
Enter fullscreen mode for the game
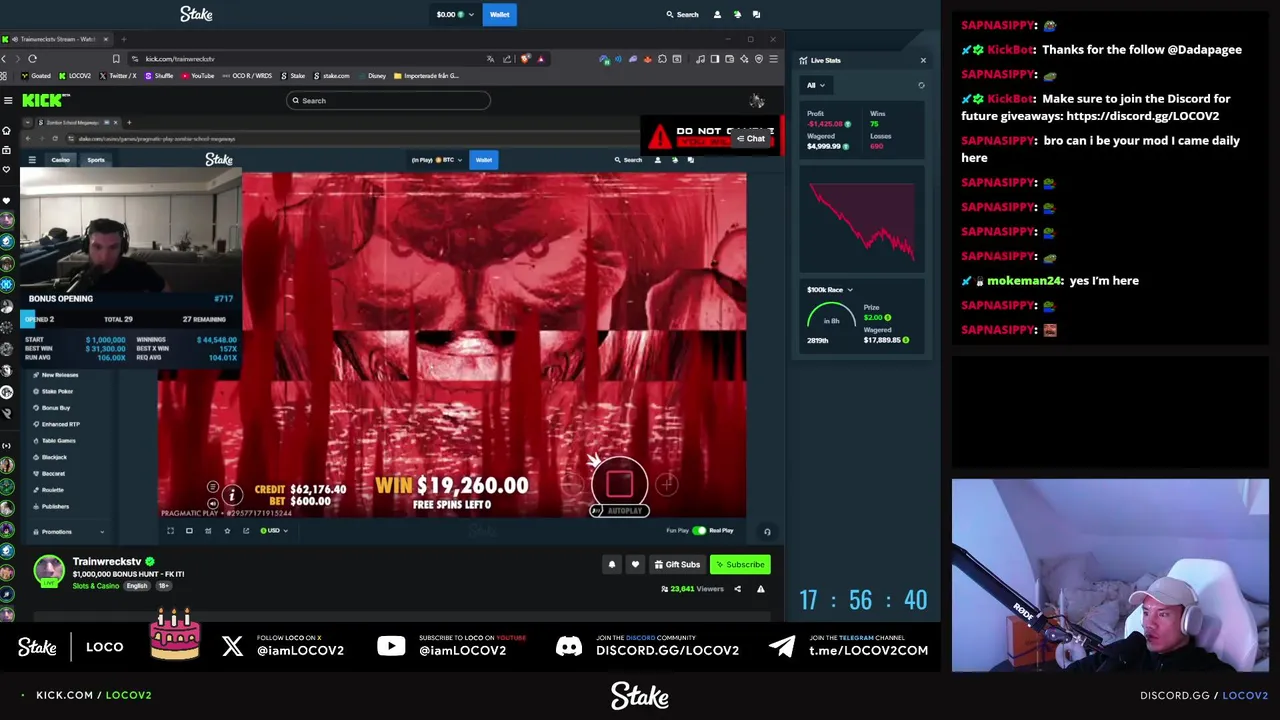click(170, 531)
